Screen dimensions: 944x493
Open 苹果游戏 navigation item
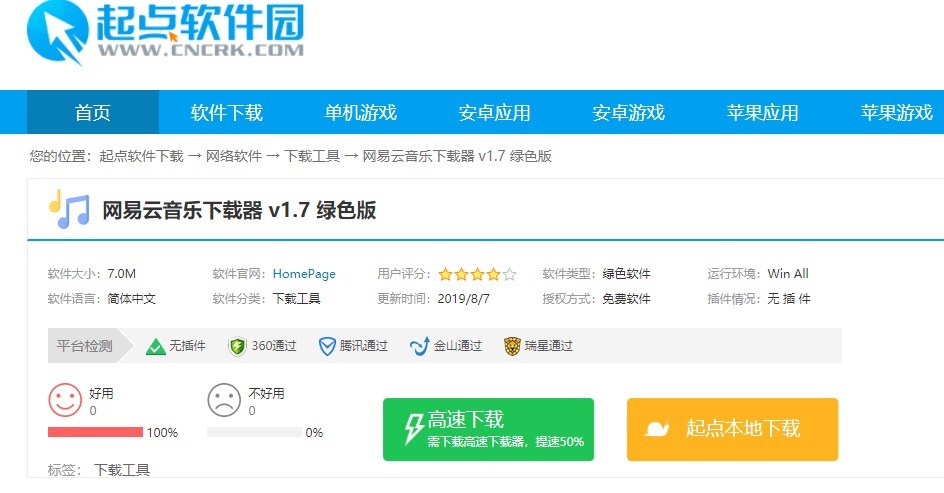click(896, 112)
